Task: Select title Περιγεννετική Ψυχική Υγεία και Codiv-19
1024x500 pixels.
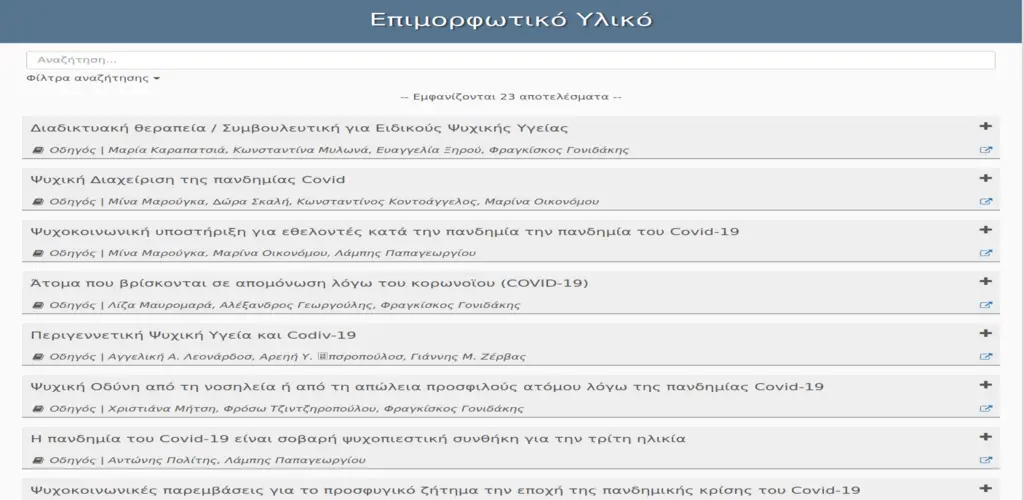Action: [193, 335]
